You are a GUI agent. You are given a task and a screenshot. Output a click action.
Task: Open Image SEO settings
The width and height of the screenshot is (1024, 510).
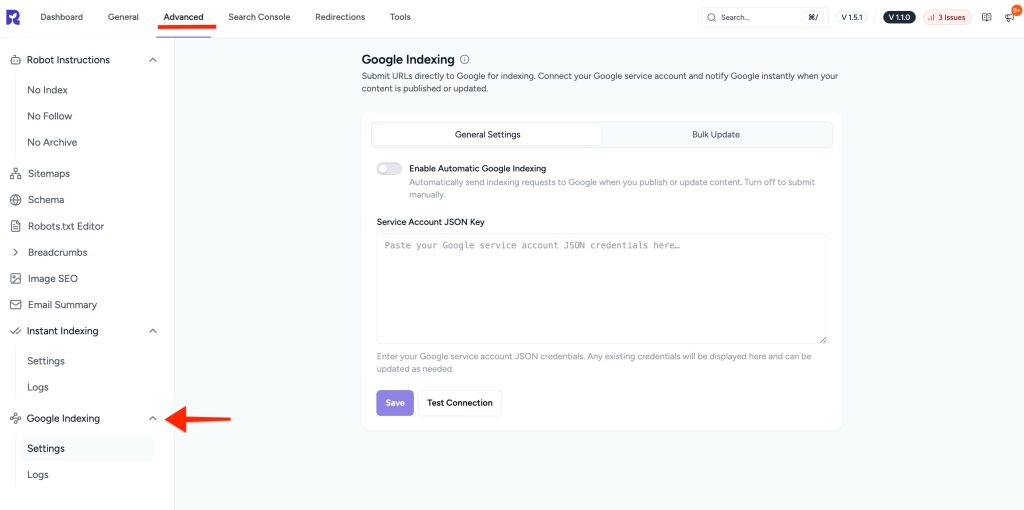52,279
